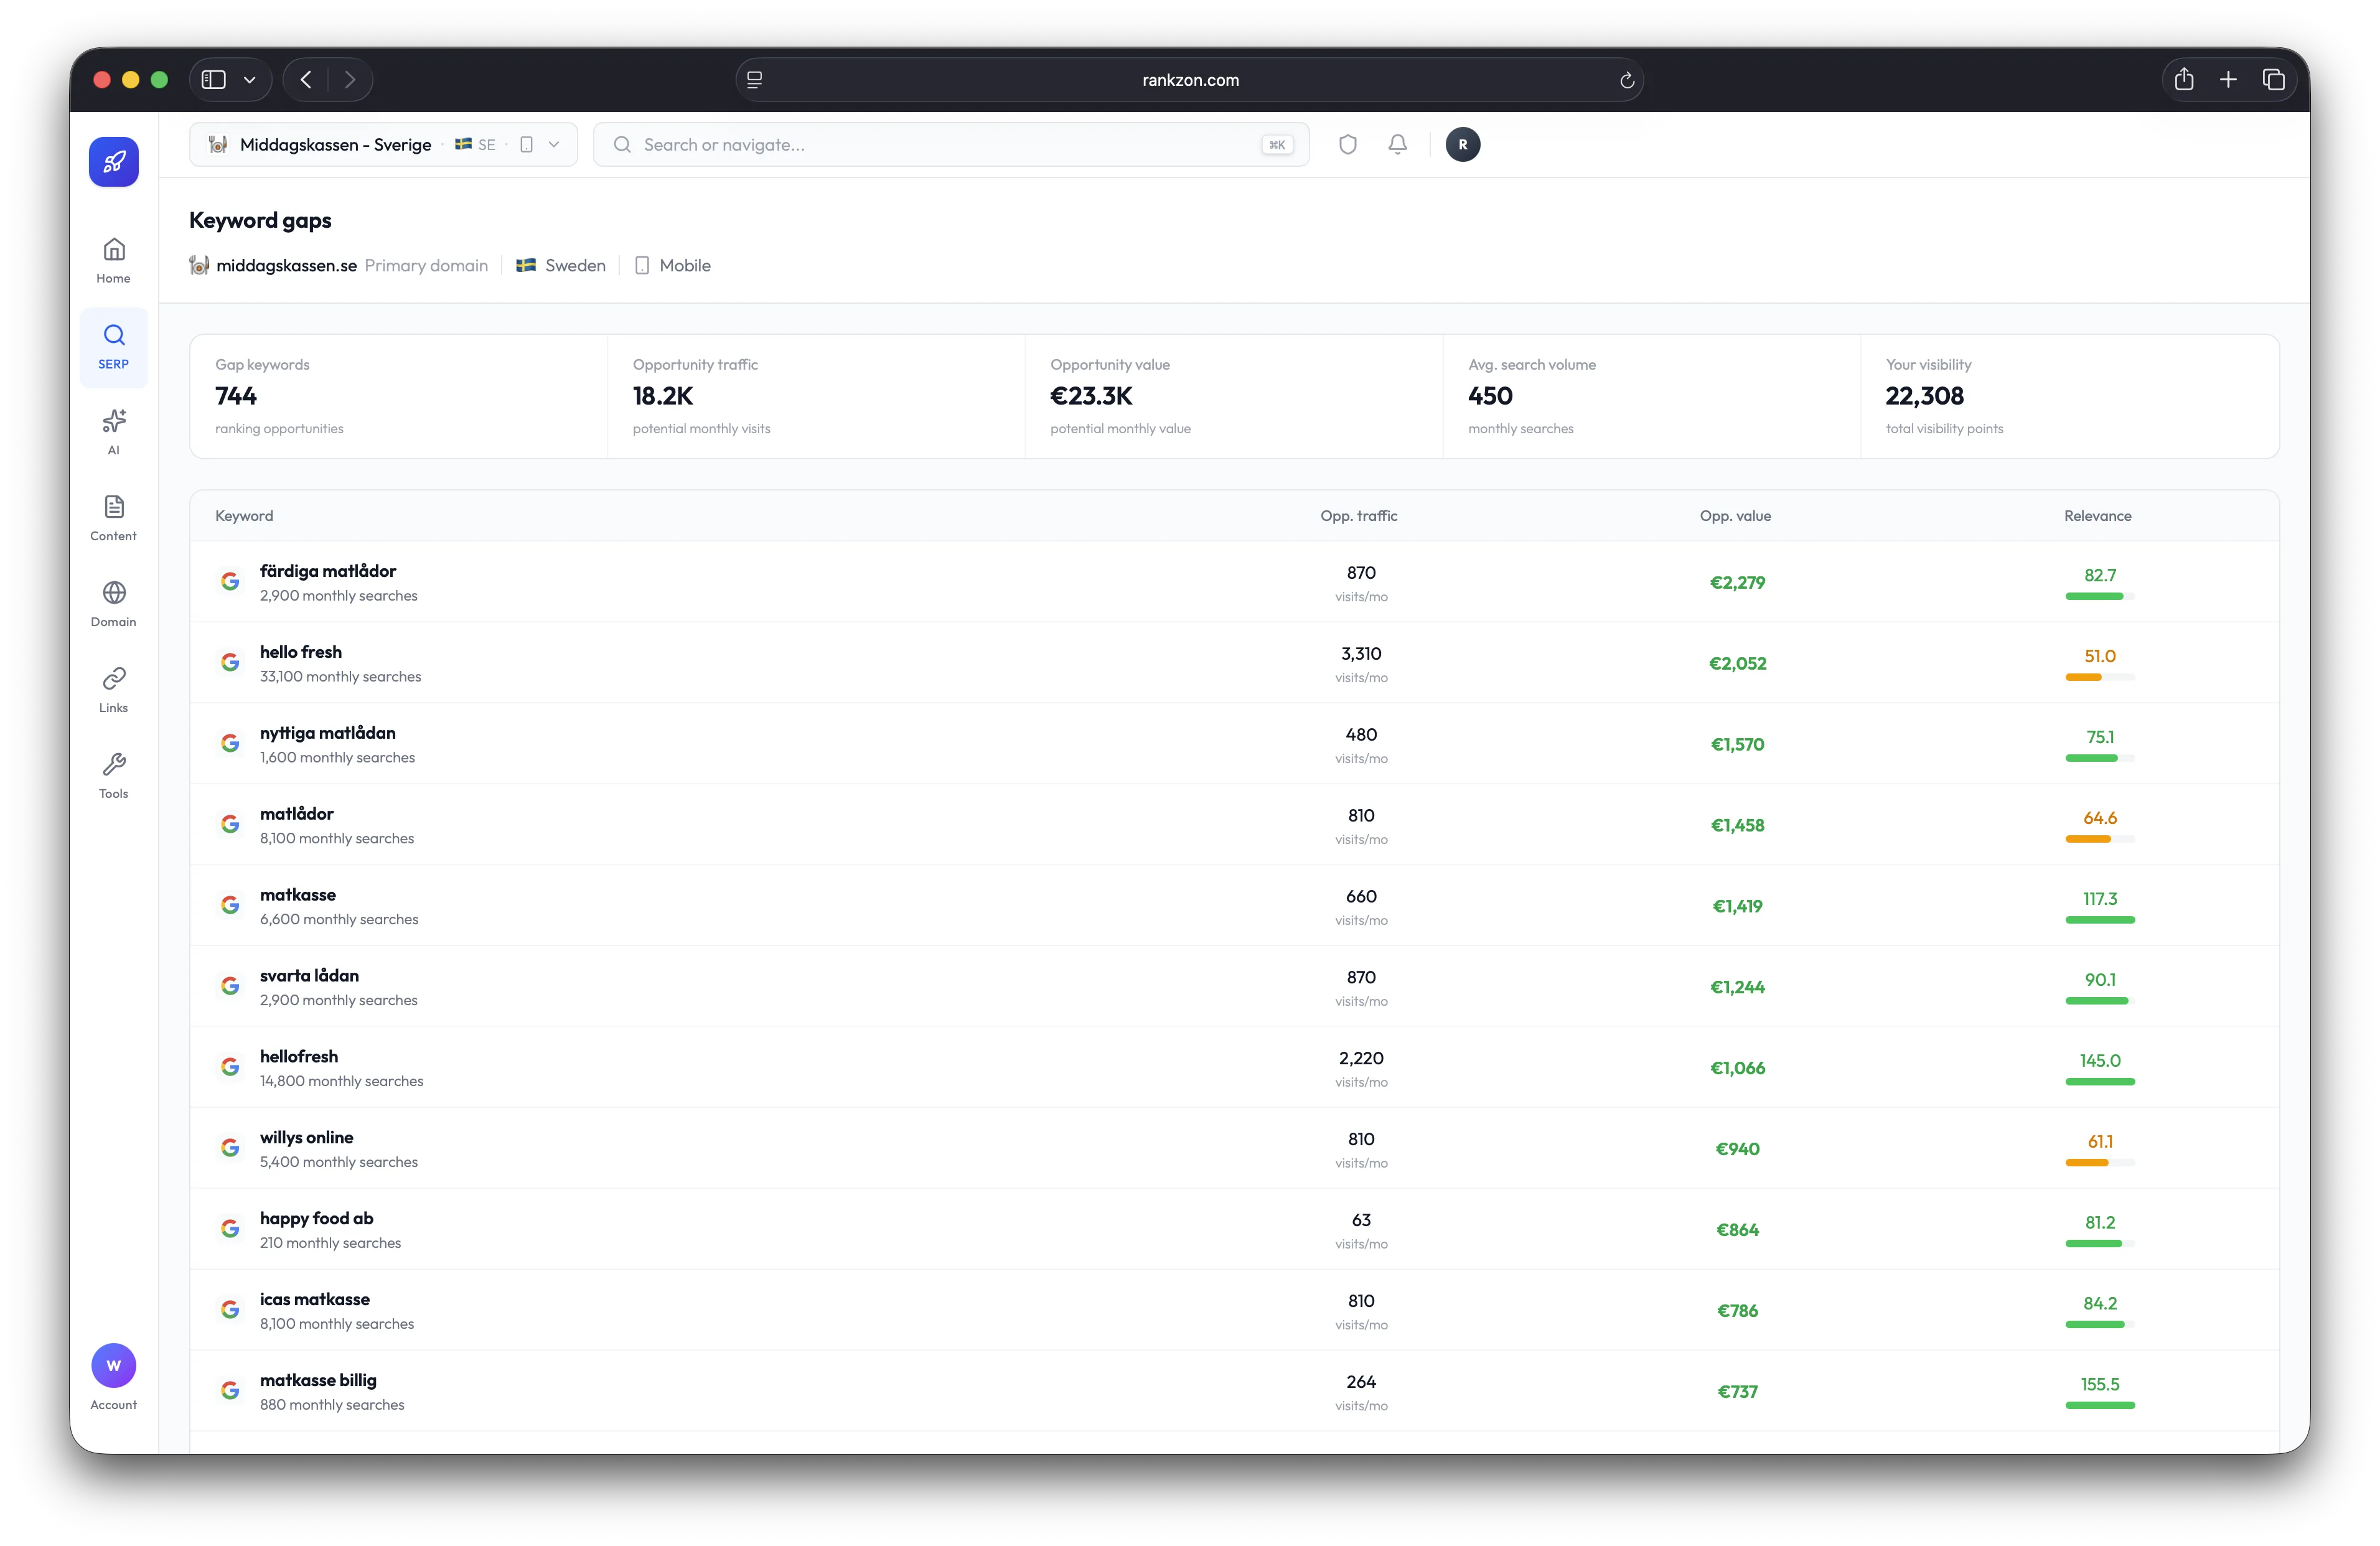
Task: Click the shield icon in header
Action: tap(1348, 145)
